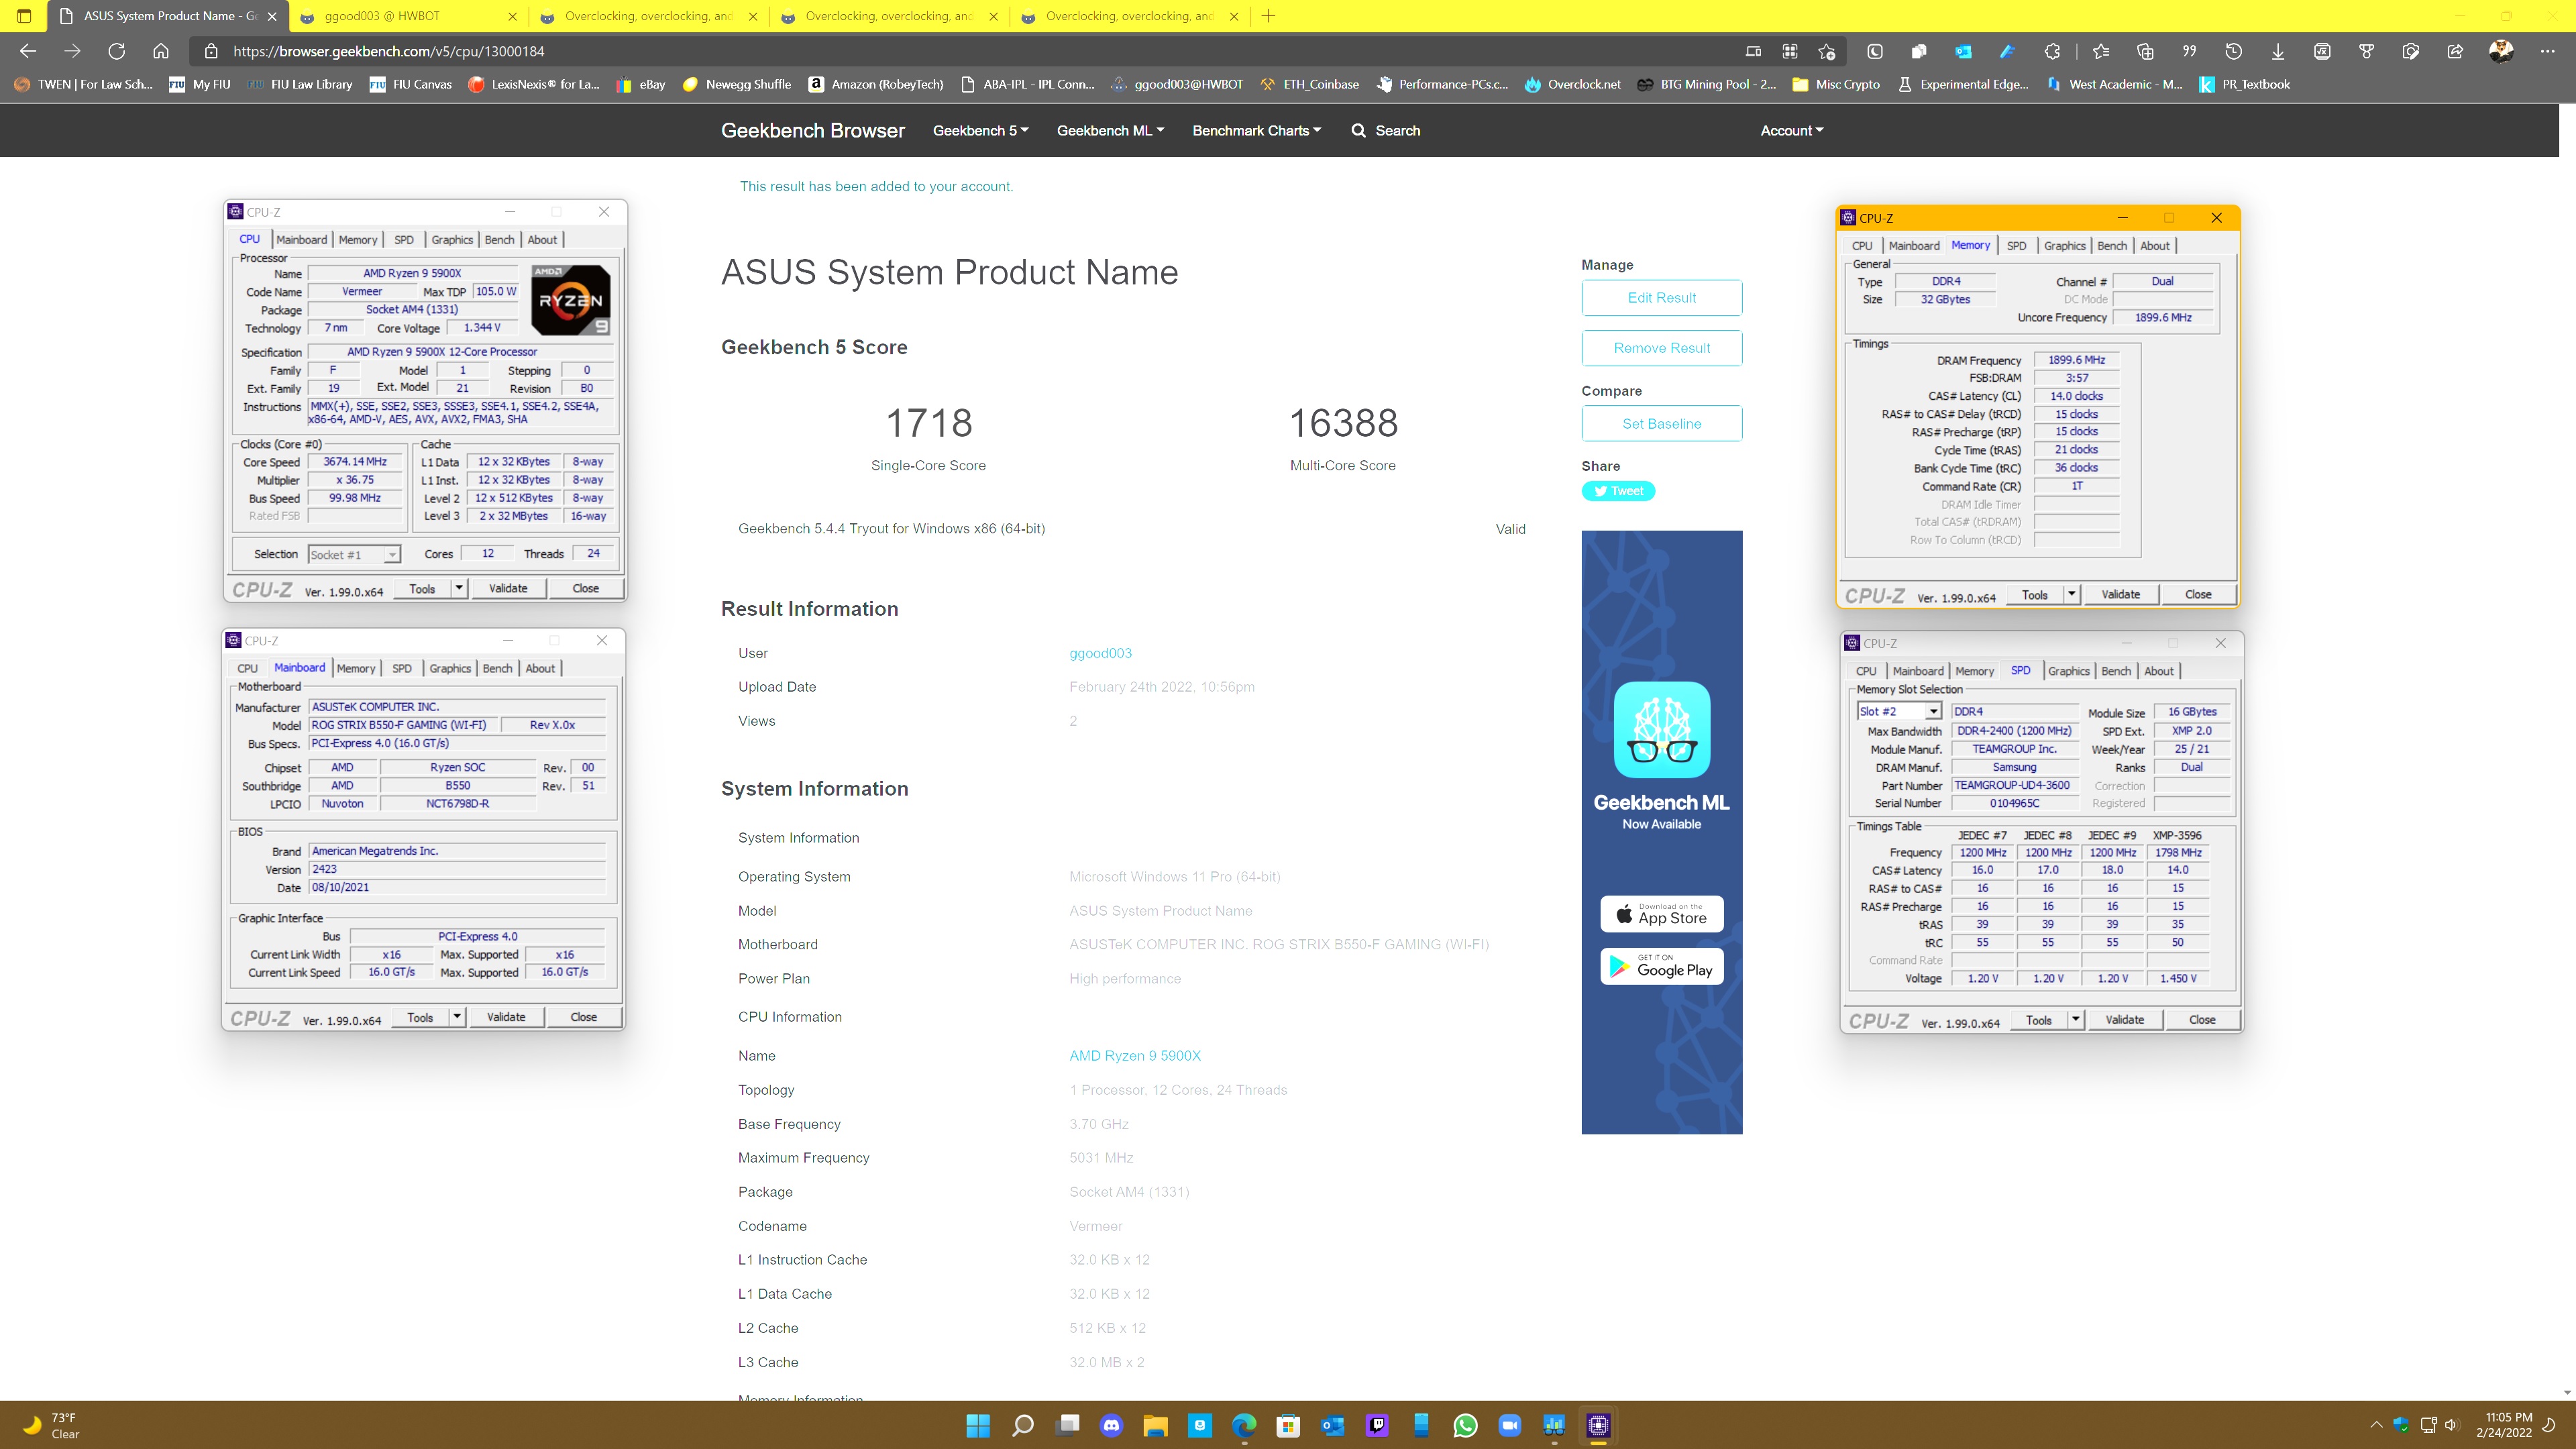Image resolution: width=2576 pixels, height=1449 pixels.
Task: Open Edge Settings and more ellipsis menu
Action: pos(2547,51)
